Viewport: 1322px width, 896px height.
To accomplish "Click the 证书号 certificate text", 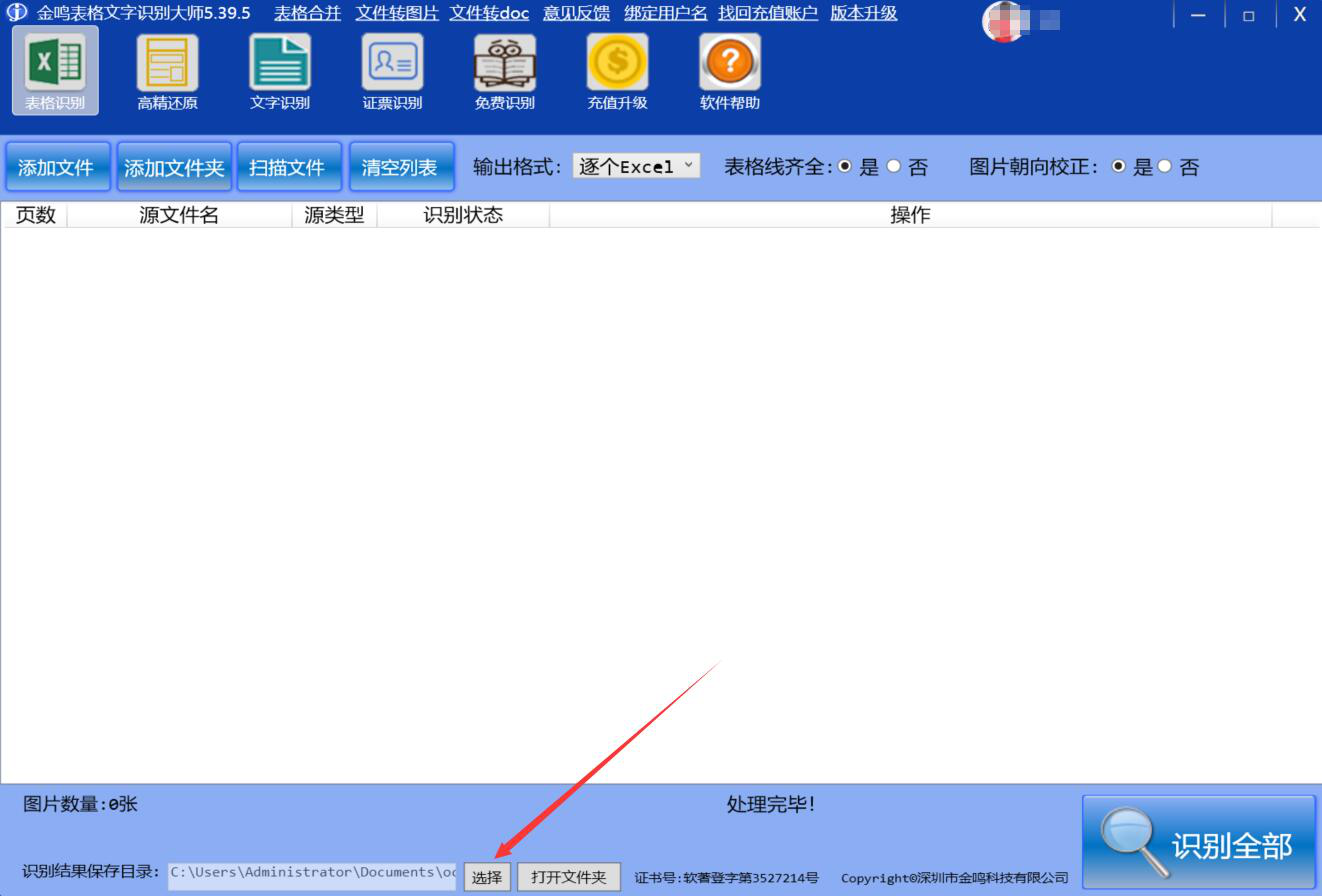I will 726,878.
